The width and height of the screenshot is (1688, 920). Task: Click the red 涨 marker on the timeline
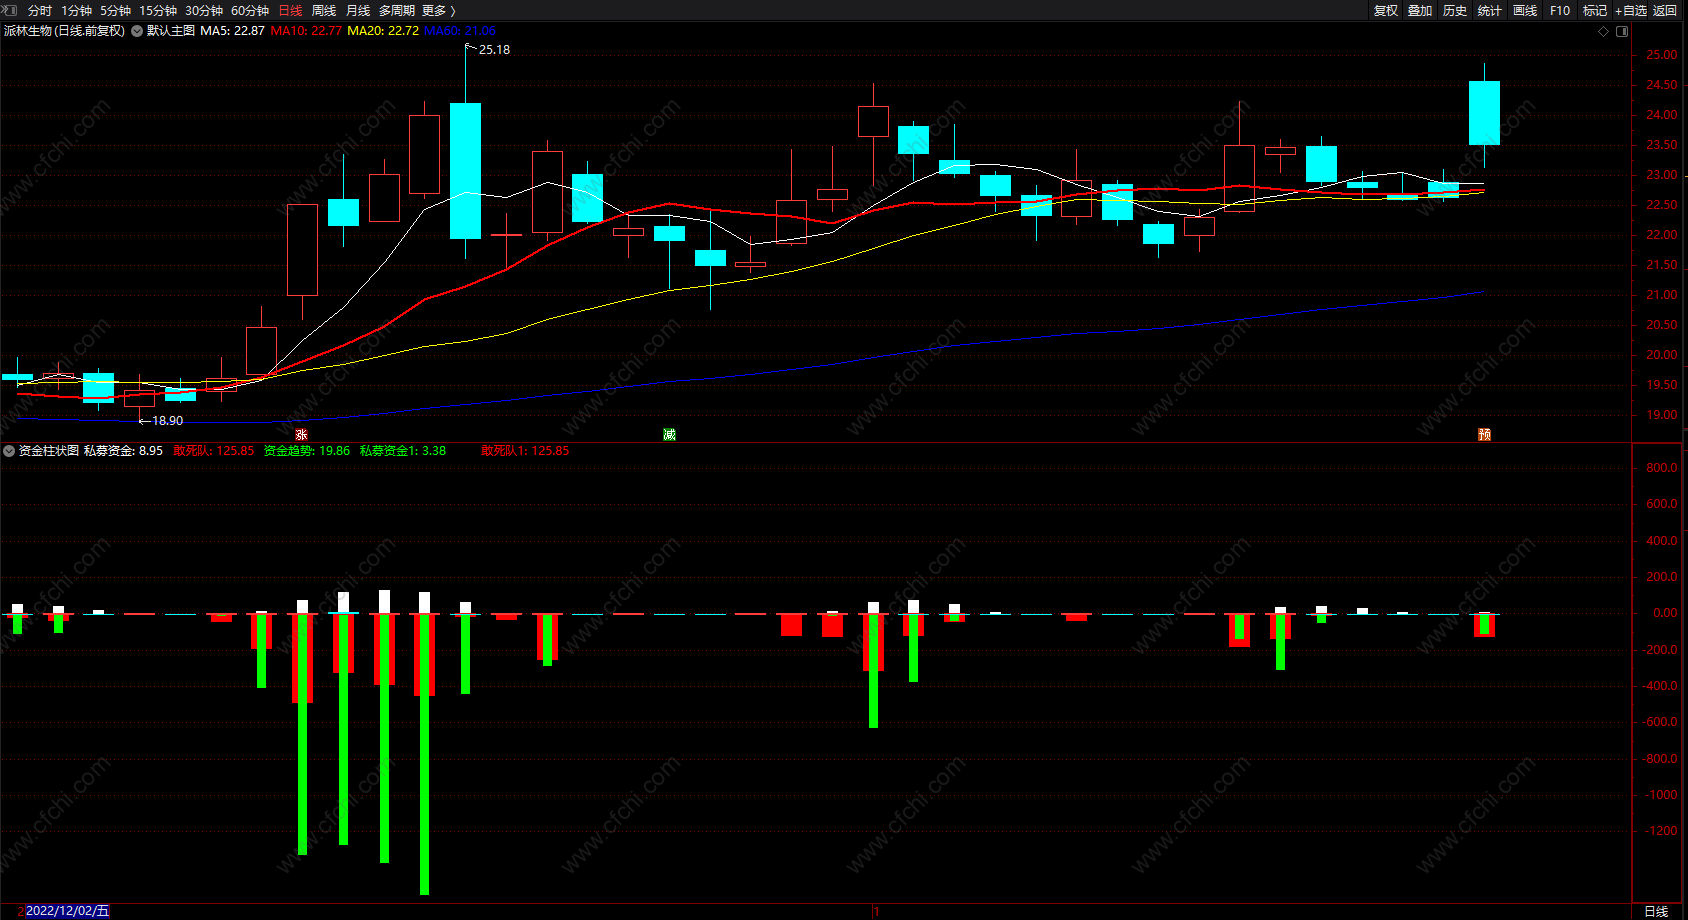click(301, 434)
